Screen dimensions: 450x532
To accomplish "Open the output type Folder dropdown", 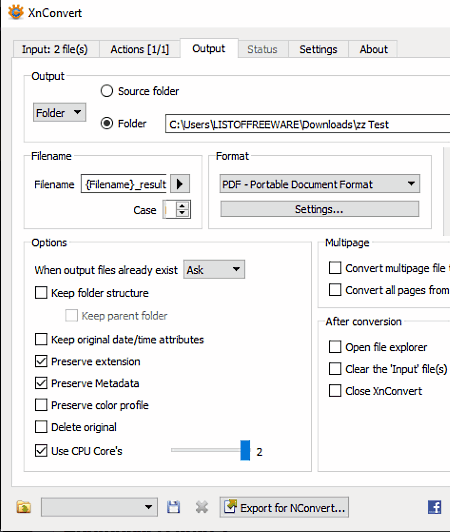I will click(x=59, y=112).
